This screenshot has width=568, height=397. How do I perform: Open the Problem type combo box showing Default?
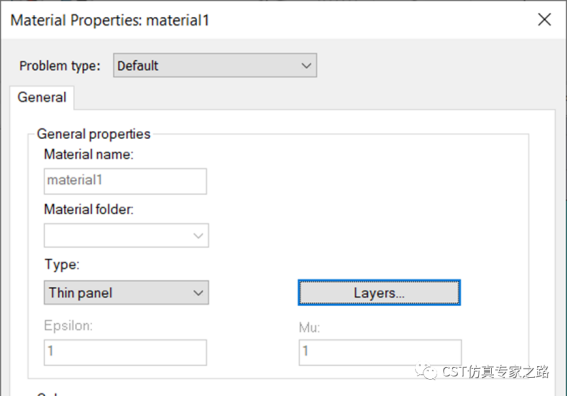coord(215,65)
